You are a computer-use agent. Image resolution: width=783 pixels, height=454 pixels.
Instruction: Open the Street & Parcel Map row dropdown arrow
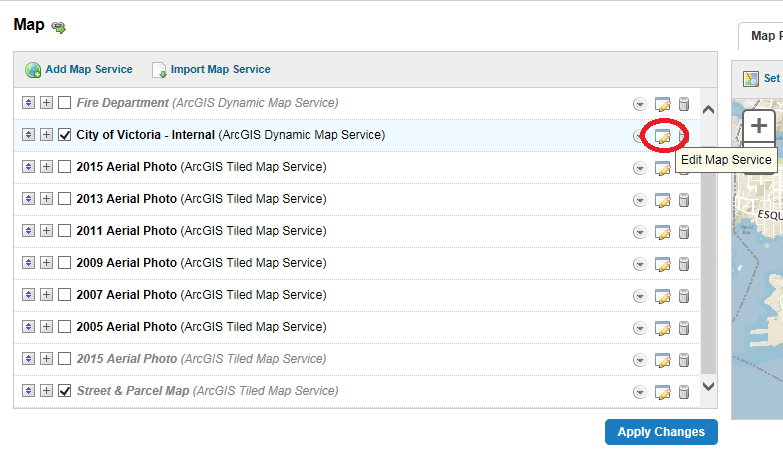click(640, 392)
